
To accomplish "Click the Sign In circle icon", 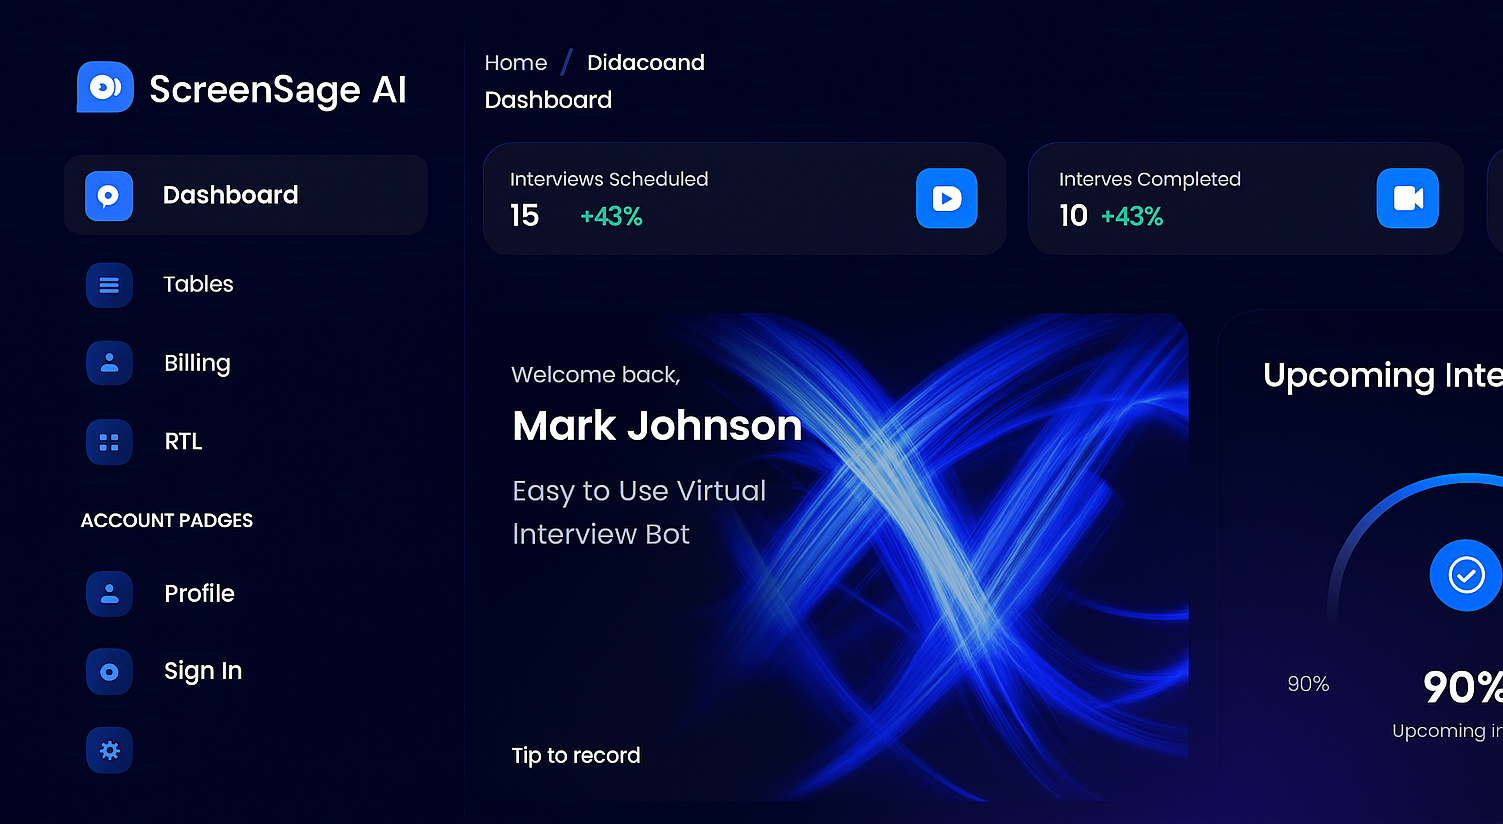I will pos(109,672).
